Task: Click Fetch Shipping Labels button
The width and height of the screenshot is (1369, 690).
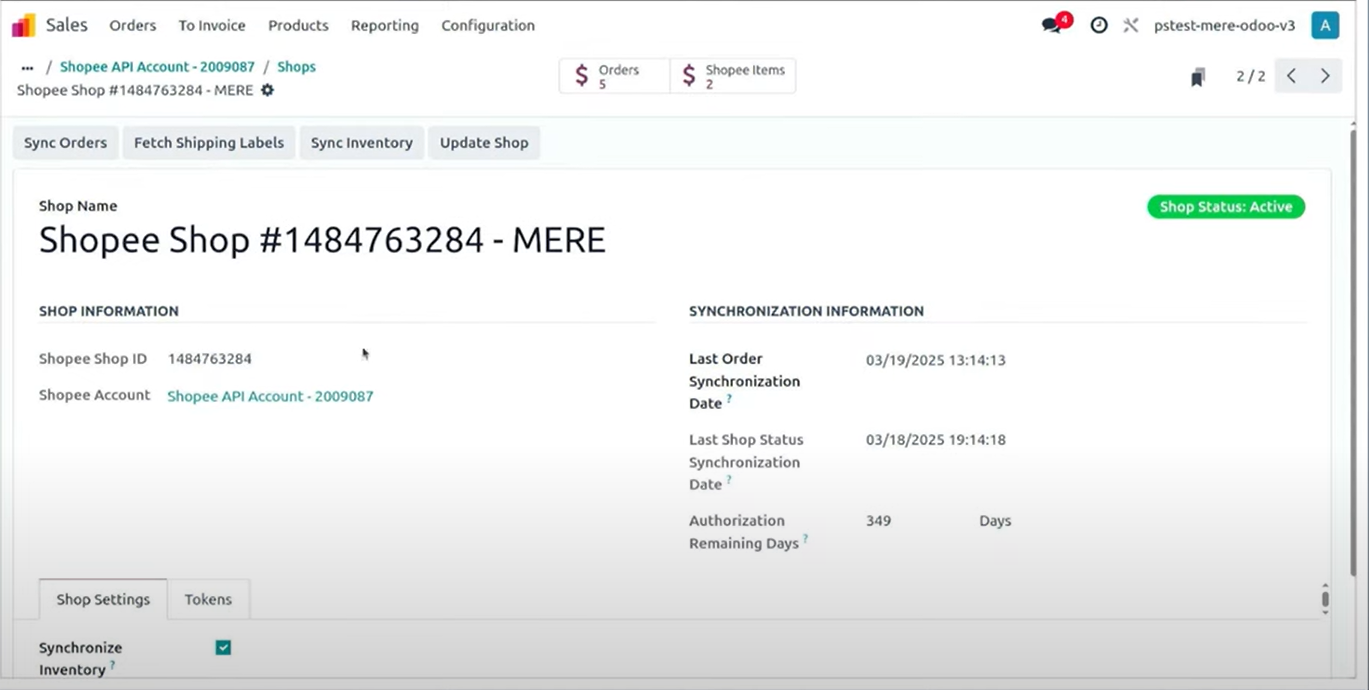Action: click(x=209, y=143)
